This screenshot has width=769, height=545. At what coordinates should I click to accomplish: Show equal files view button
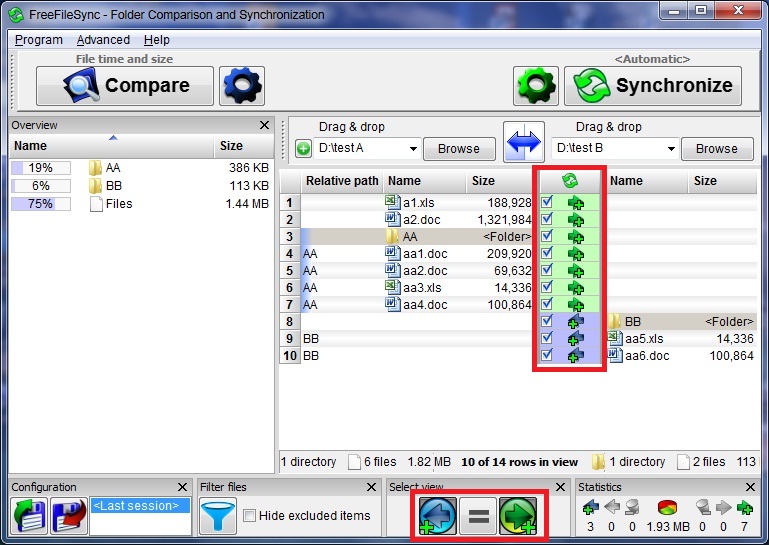click(x=478, y=516)
